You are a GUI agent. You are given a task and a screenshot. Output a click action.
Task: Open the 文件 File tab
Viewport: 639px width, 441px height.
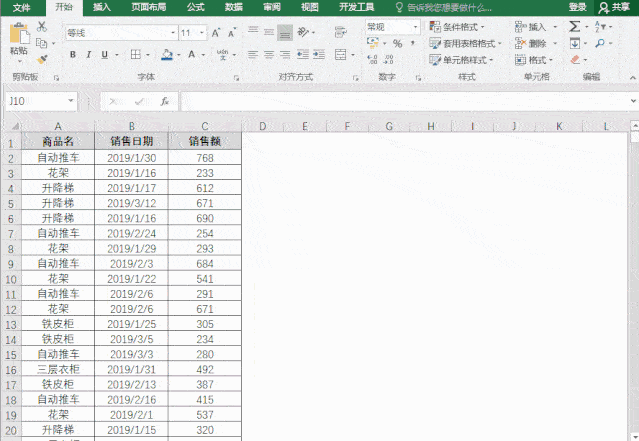click(22, 7)
